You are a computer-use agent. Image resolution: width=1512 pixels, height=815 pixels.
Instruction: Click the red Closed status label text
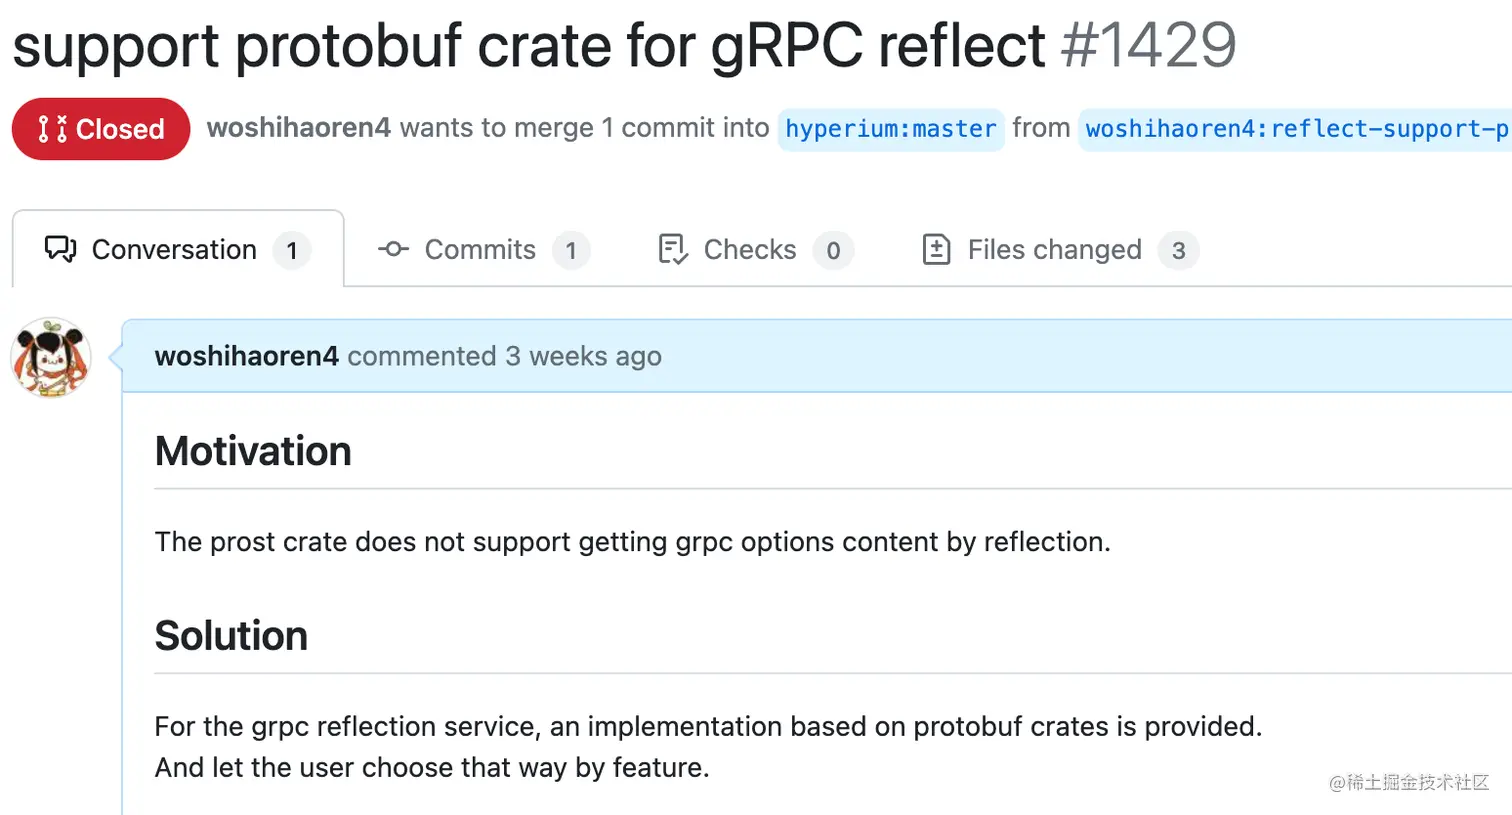(x=120, y=129)
